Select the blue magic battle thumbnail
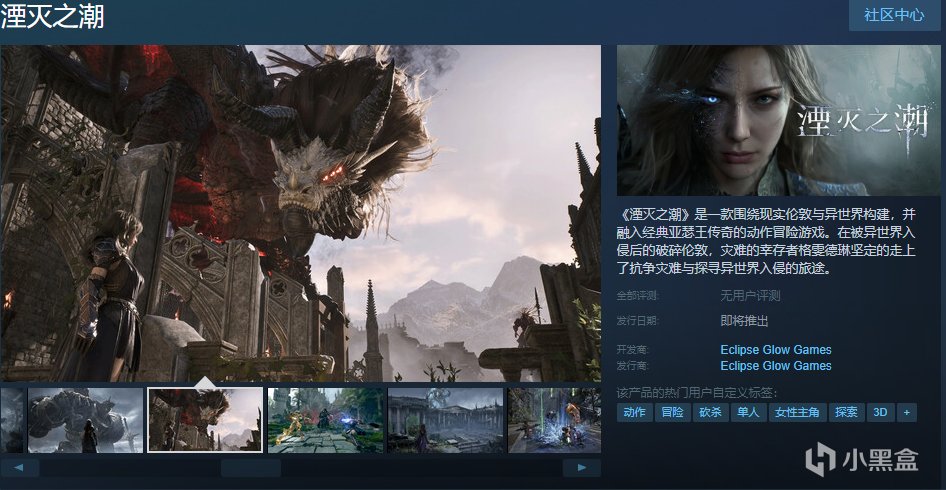Viewport: 946px width, 490px height. click(554, 420)
